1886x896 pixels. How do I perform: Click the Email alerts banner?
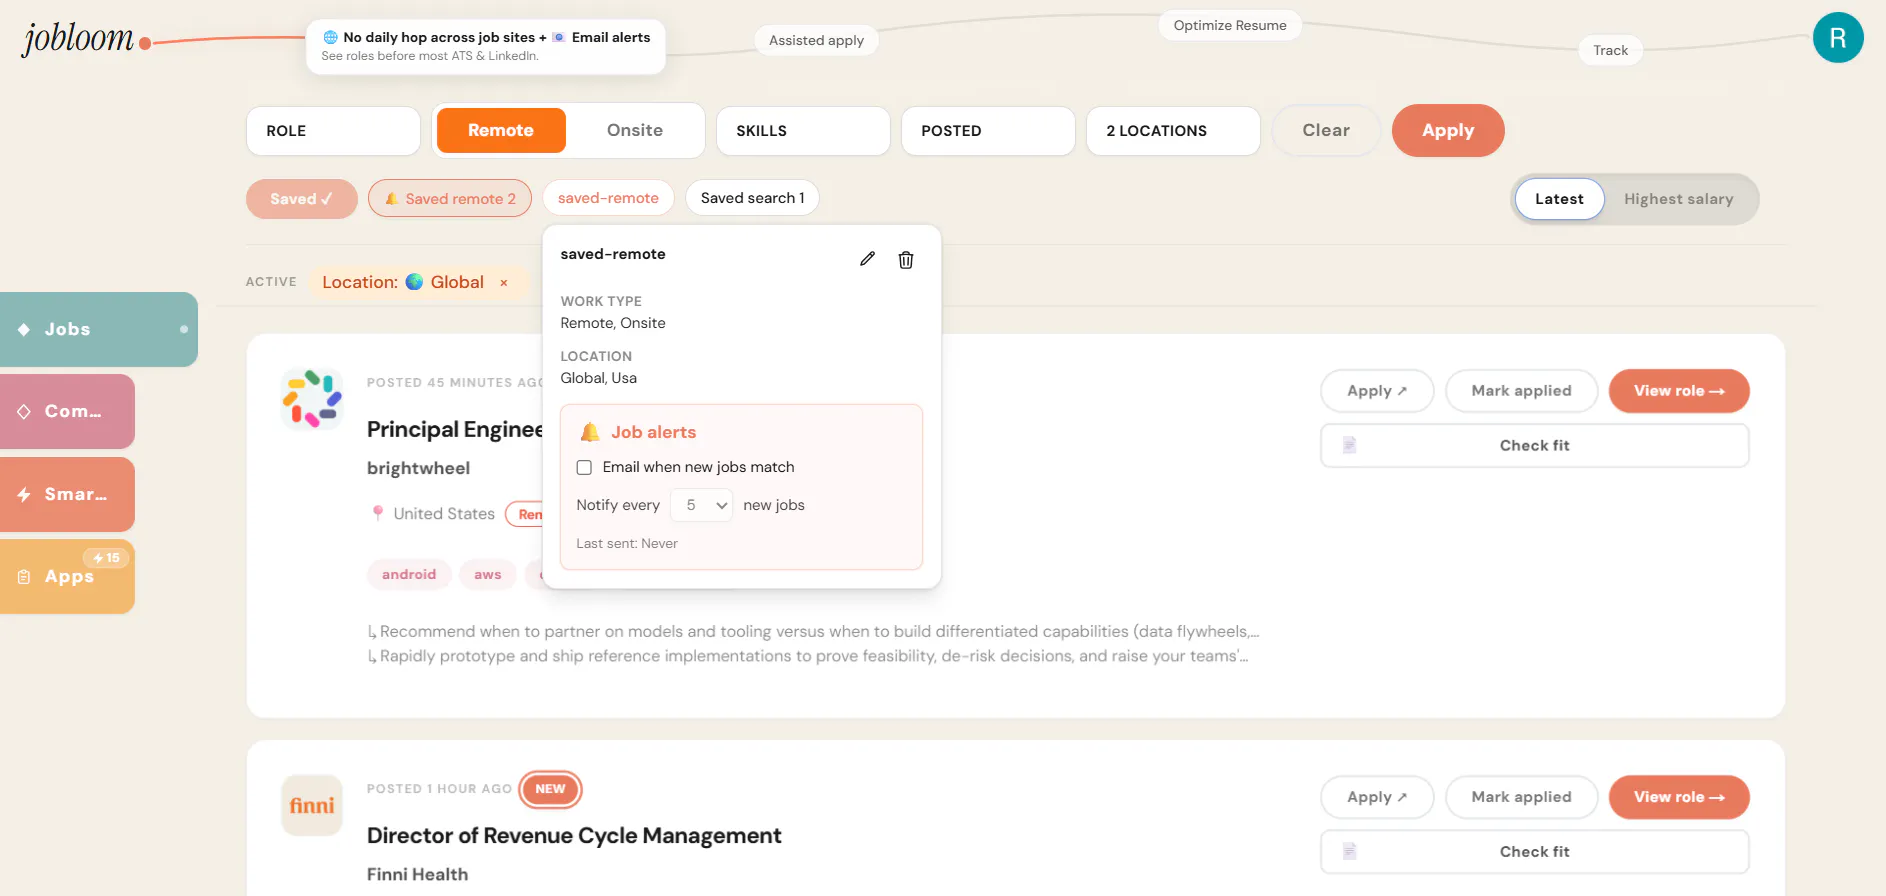485,46
